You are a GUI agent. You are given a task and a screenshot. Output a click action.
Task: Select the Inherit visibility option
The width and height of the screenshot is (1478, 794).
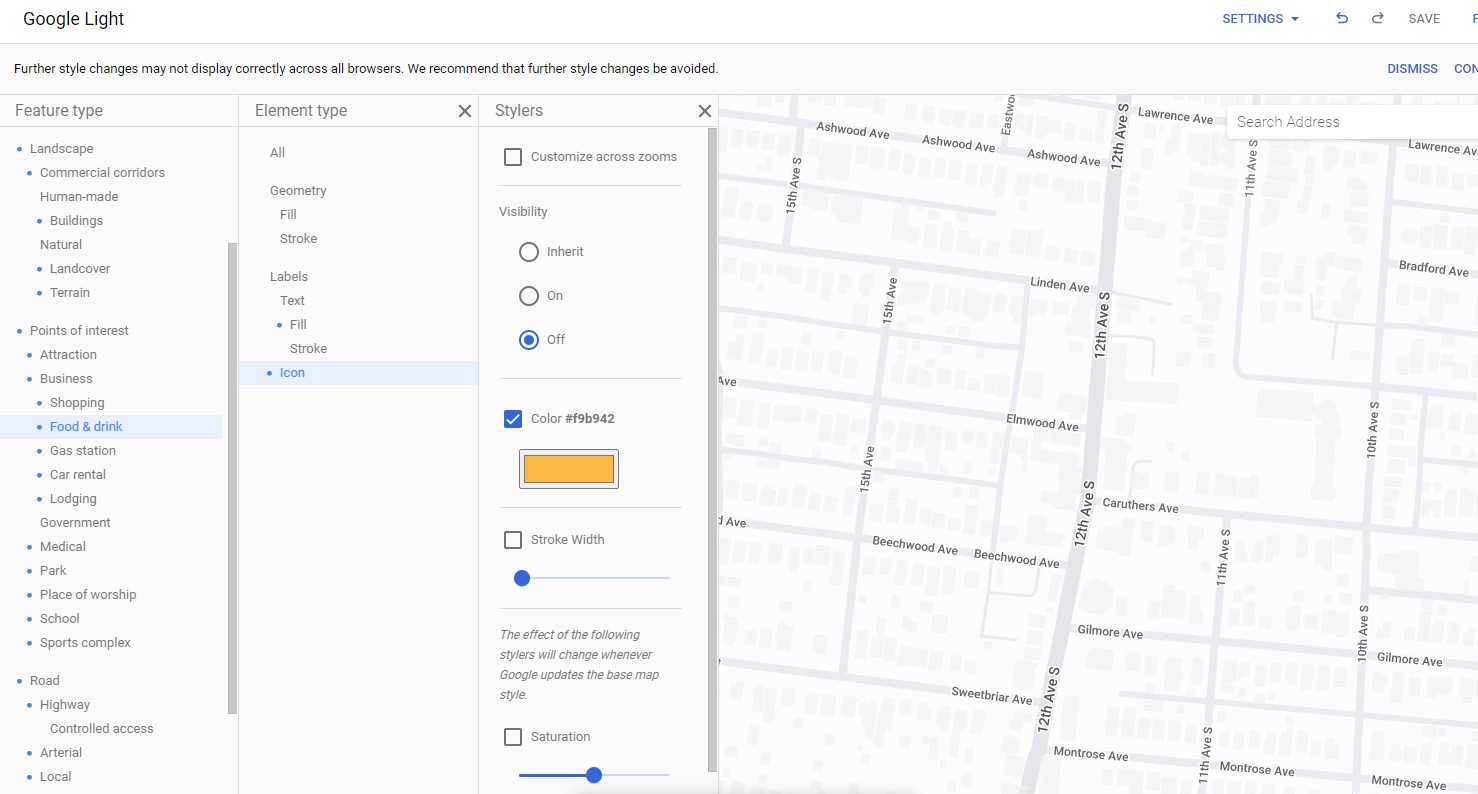click(529, 252)
